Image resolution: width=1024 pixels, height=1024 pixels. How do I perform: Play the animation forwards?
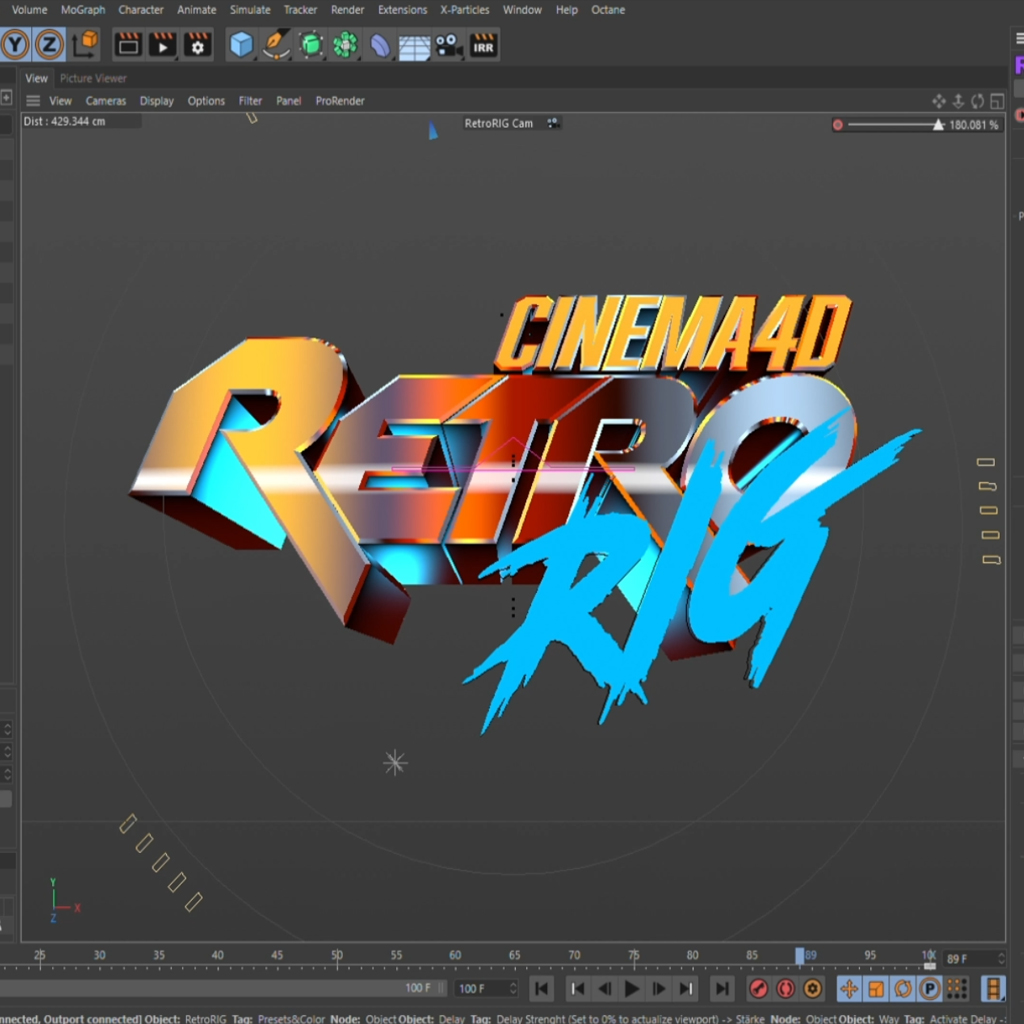pyautogui.click(x=632, y=989)
